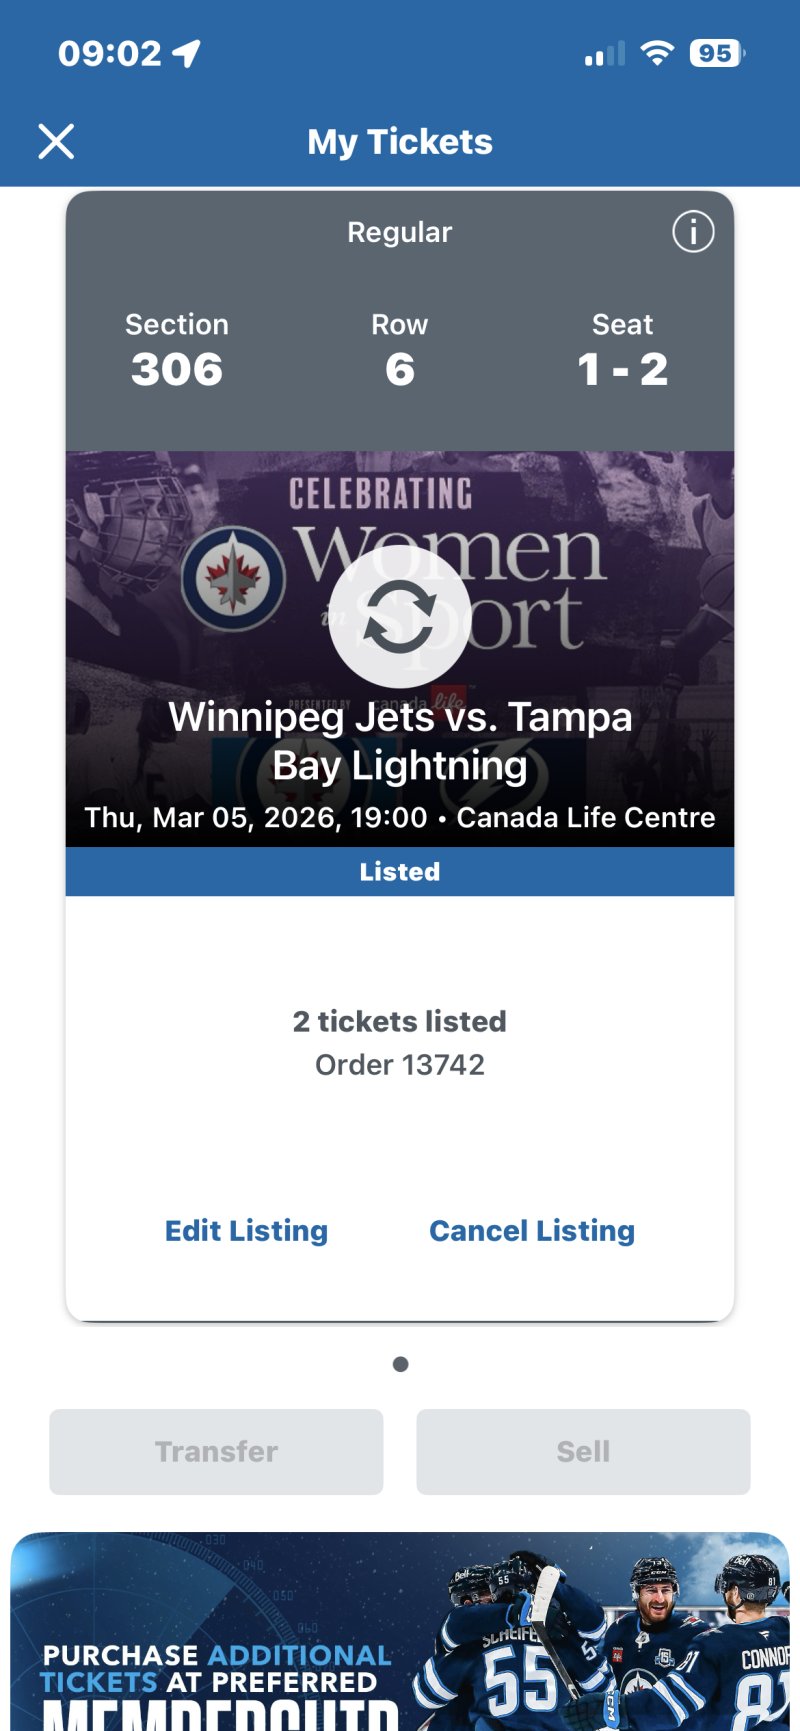Viewport: 800px width, 1731px height.
Task: Tap the Section 306 value
Action: (177, 369)
